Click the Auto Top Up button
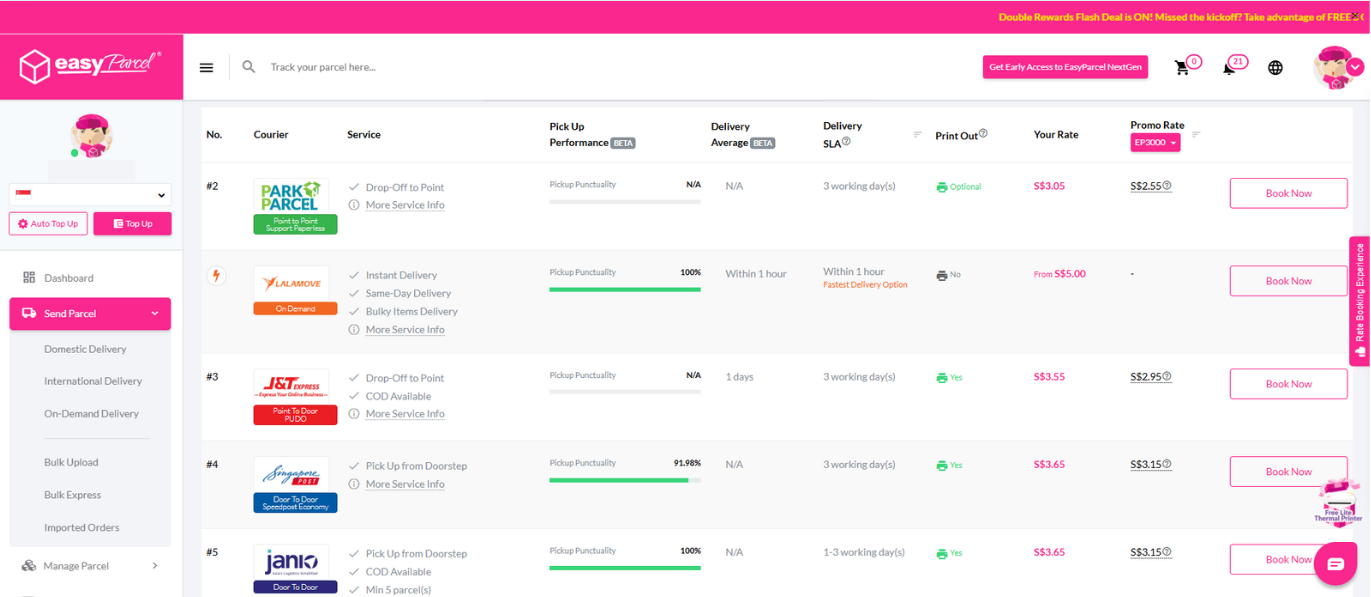1371x597 pixels. (48, 224)
